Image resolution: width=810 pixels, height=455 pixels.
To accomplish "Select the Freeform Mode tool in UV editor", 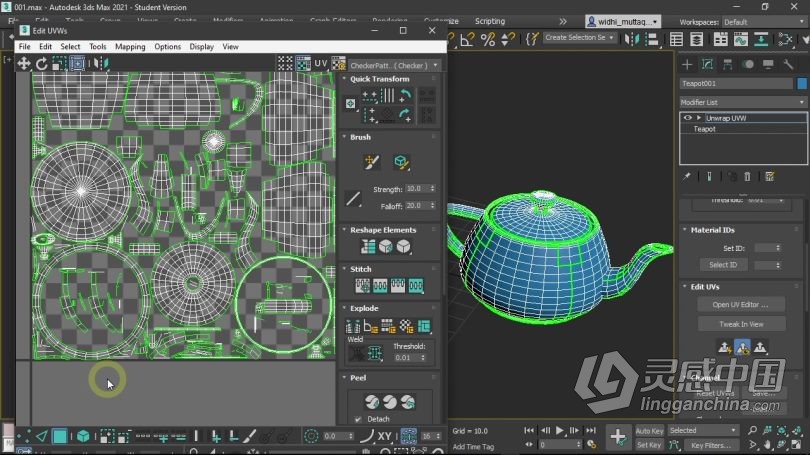I will (77, 64).
